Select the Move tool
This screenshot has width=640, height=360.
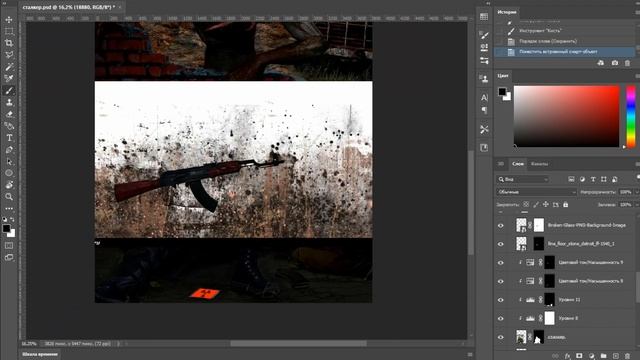coord(9,20)
